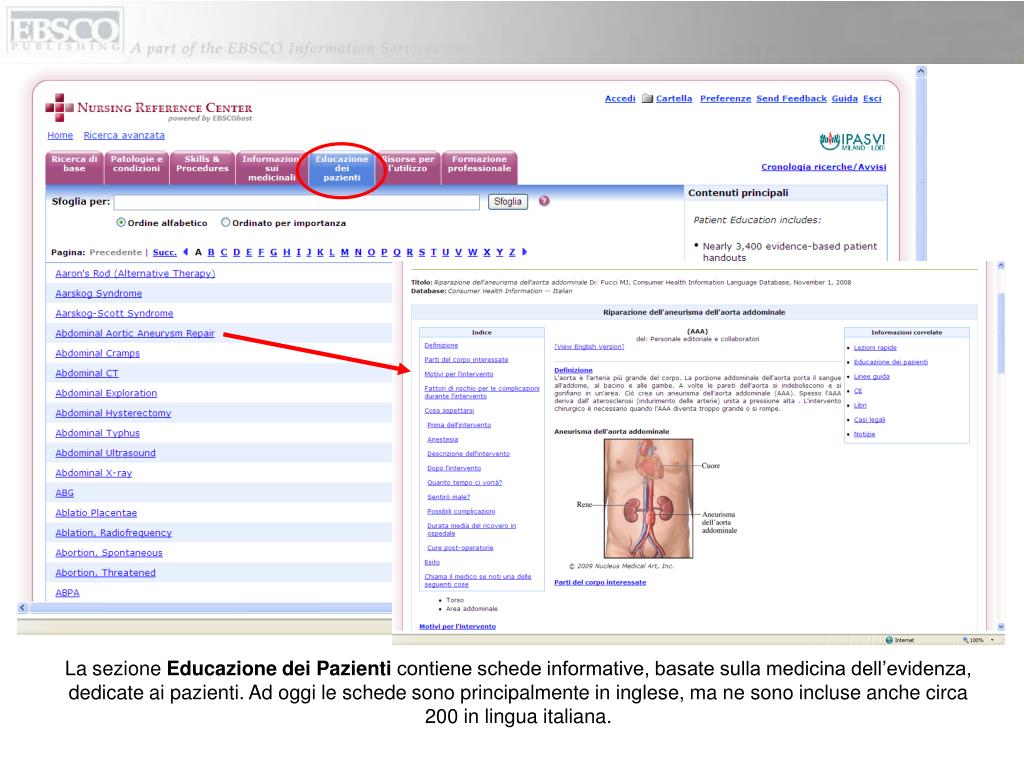Image resolution: width=1024 pixels, height=768 pixels.
Task: Click the article window vertical scrollbar thumb
Action: tap(1001, 333)
